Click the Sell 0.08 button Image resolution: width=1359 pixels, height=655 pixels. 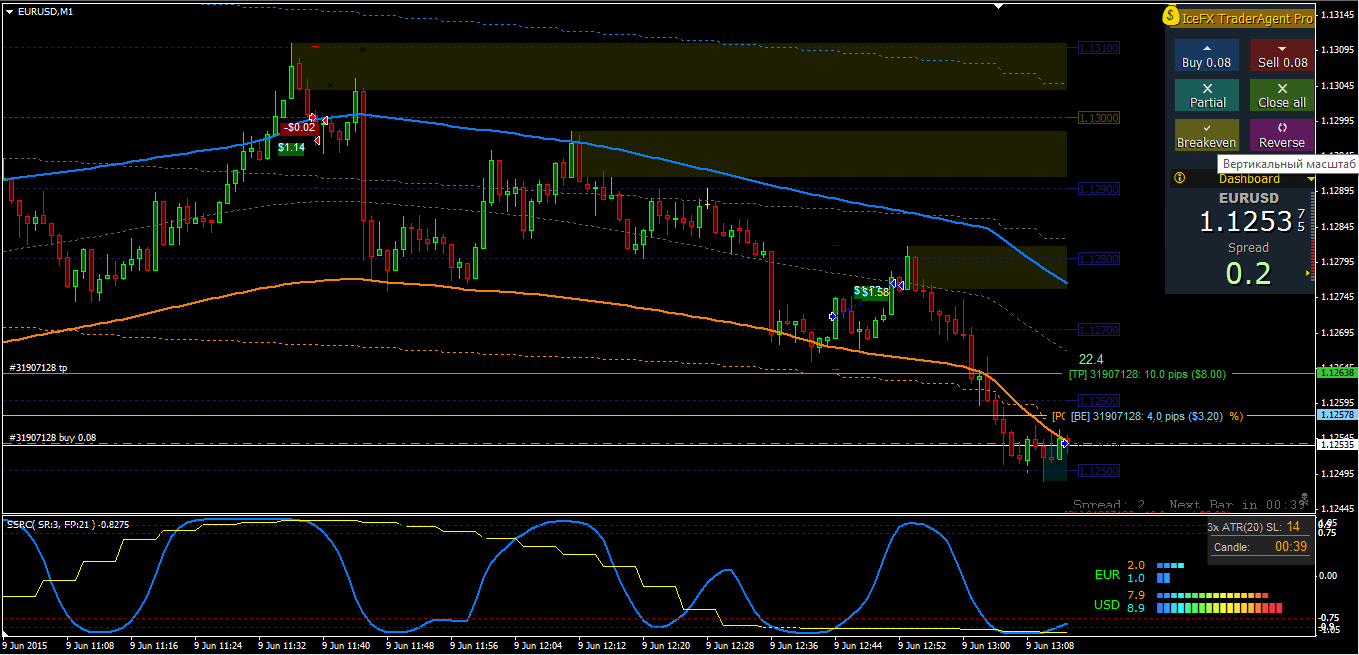(x=1282, y=55)
